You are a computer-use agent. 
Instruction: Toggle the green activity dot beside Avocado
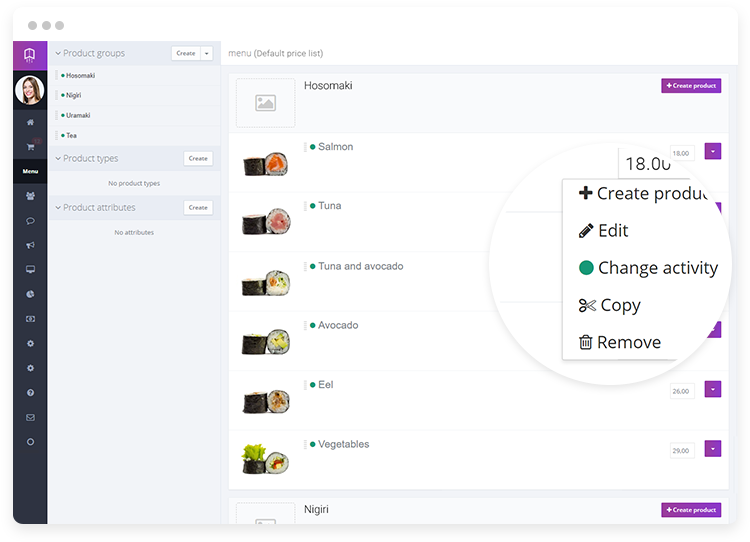[x=312, y=325]
